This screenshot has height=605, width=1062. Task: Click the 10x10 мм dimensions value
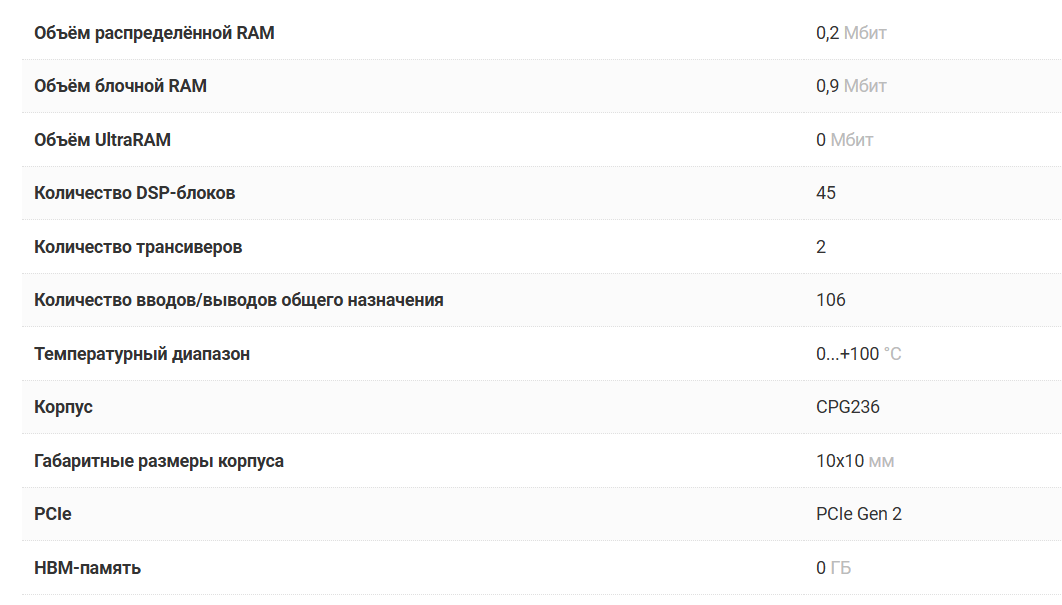855,461
